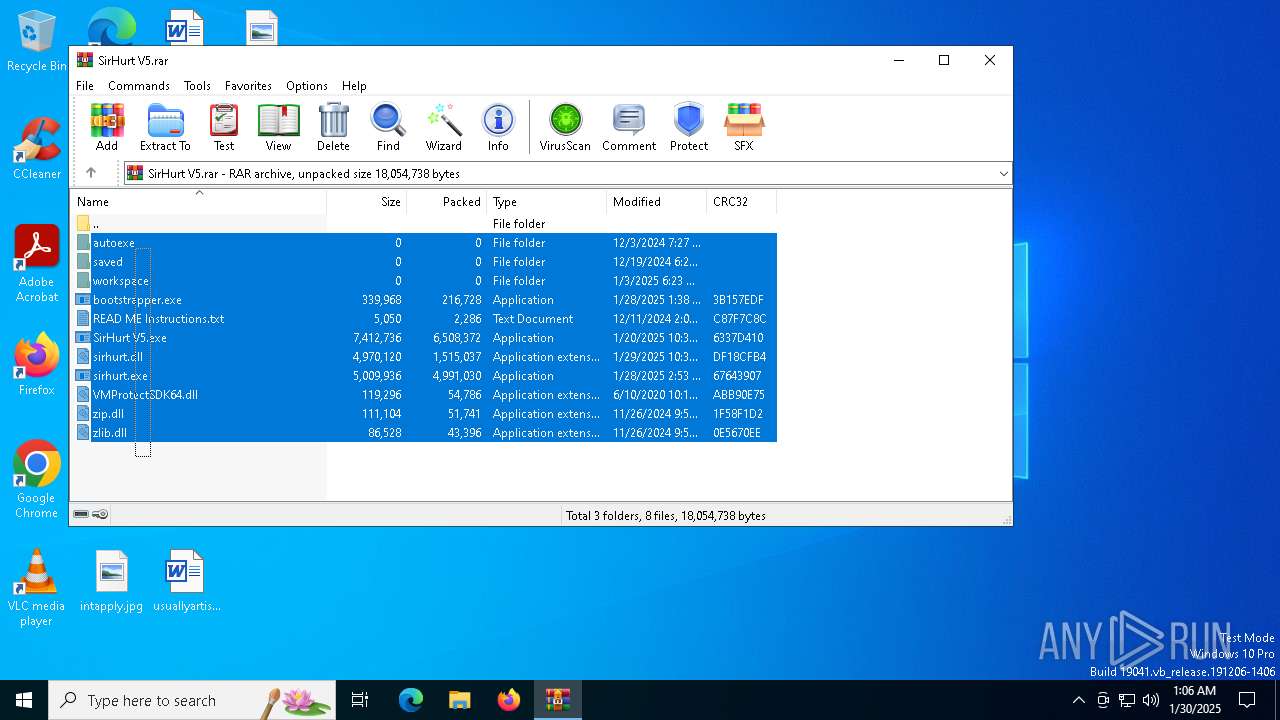1280x720 pixels.
Task: Open usuallyartis Word document on desktop
Action: click(186, 580)
